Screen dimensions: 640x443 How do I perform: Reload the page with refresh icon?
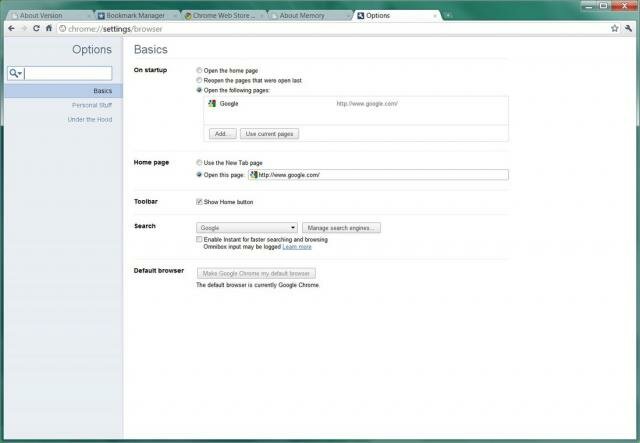[36, 28]
